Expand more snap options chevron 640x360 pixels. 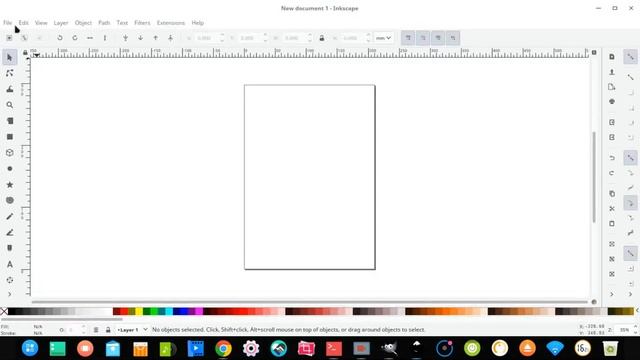point(631,294)
